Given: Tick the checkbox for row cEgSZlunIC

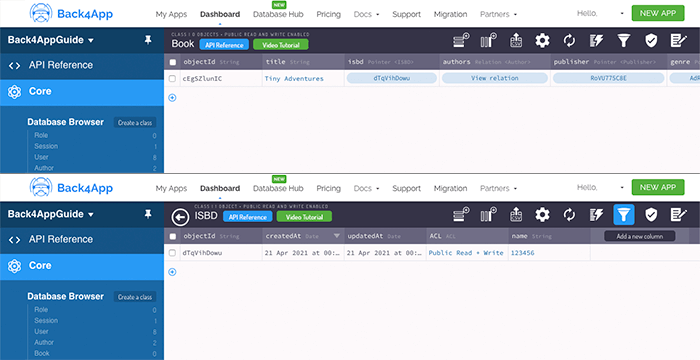Looking at the screenshot, I should tap(172, 79).
